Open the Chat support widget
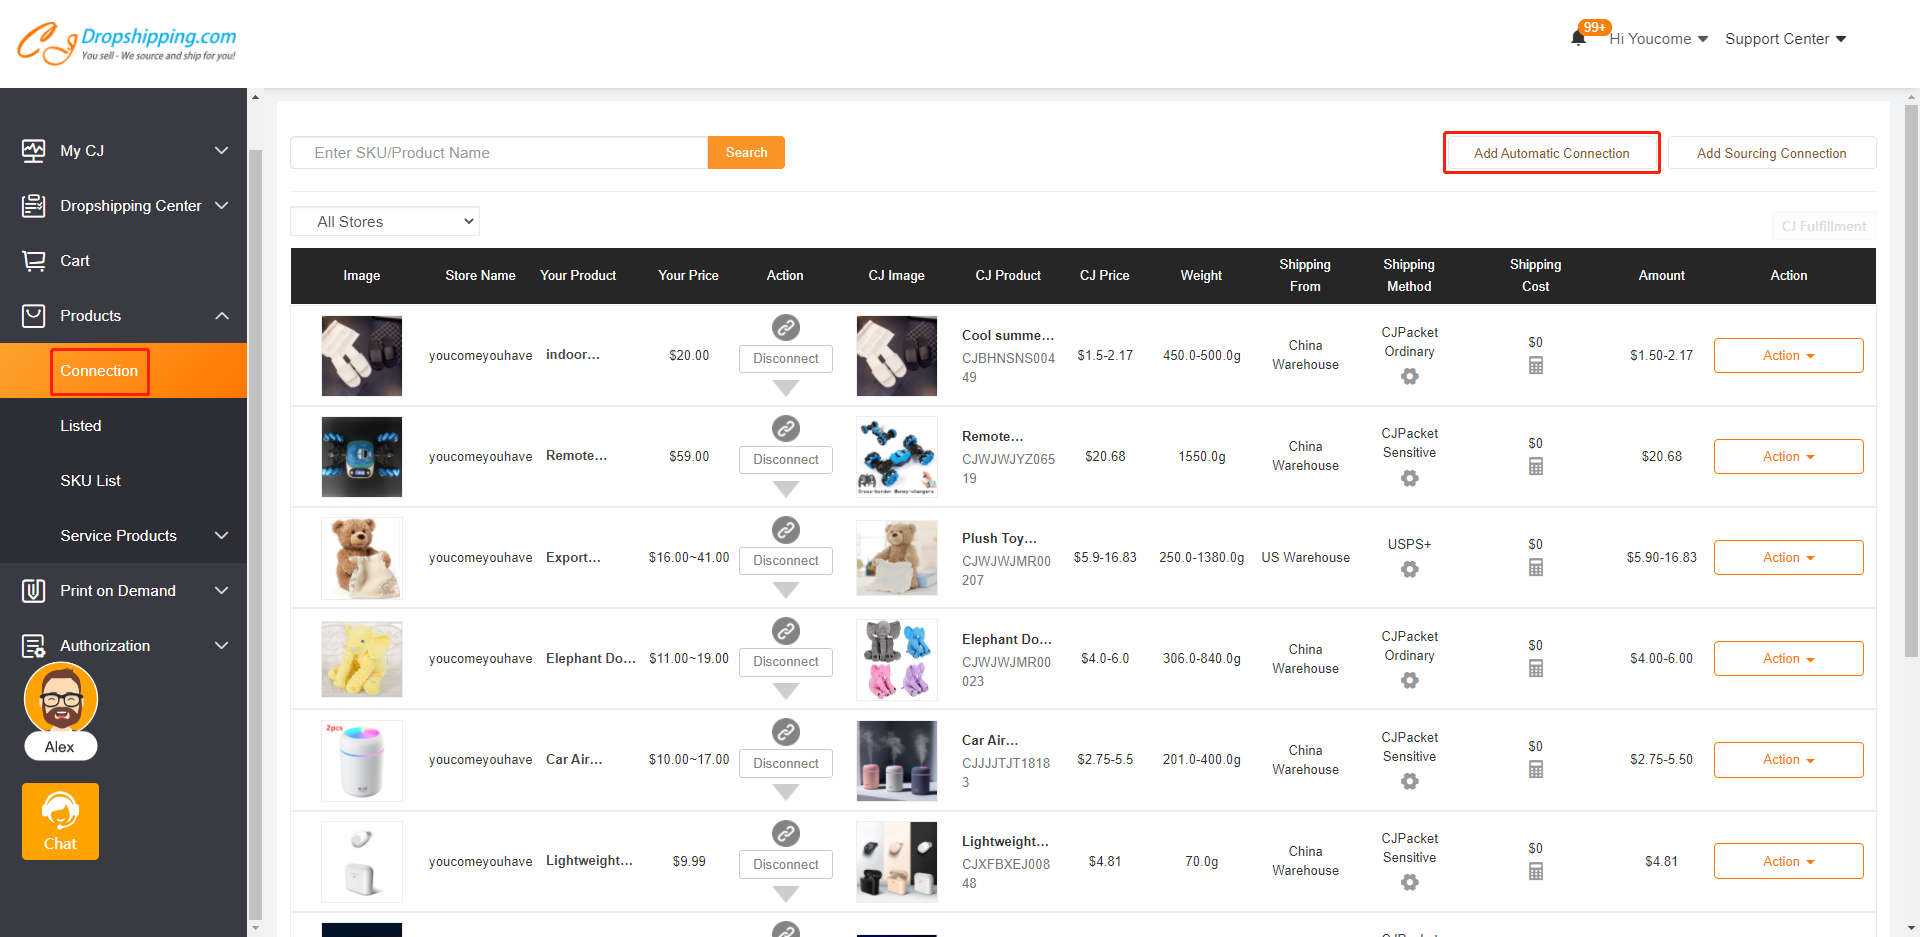The width and height of the screenshot is (1920, 937). 60,821
